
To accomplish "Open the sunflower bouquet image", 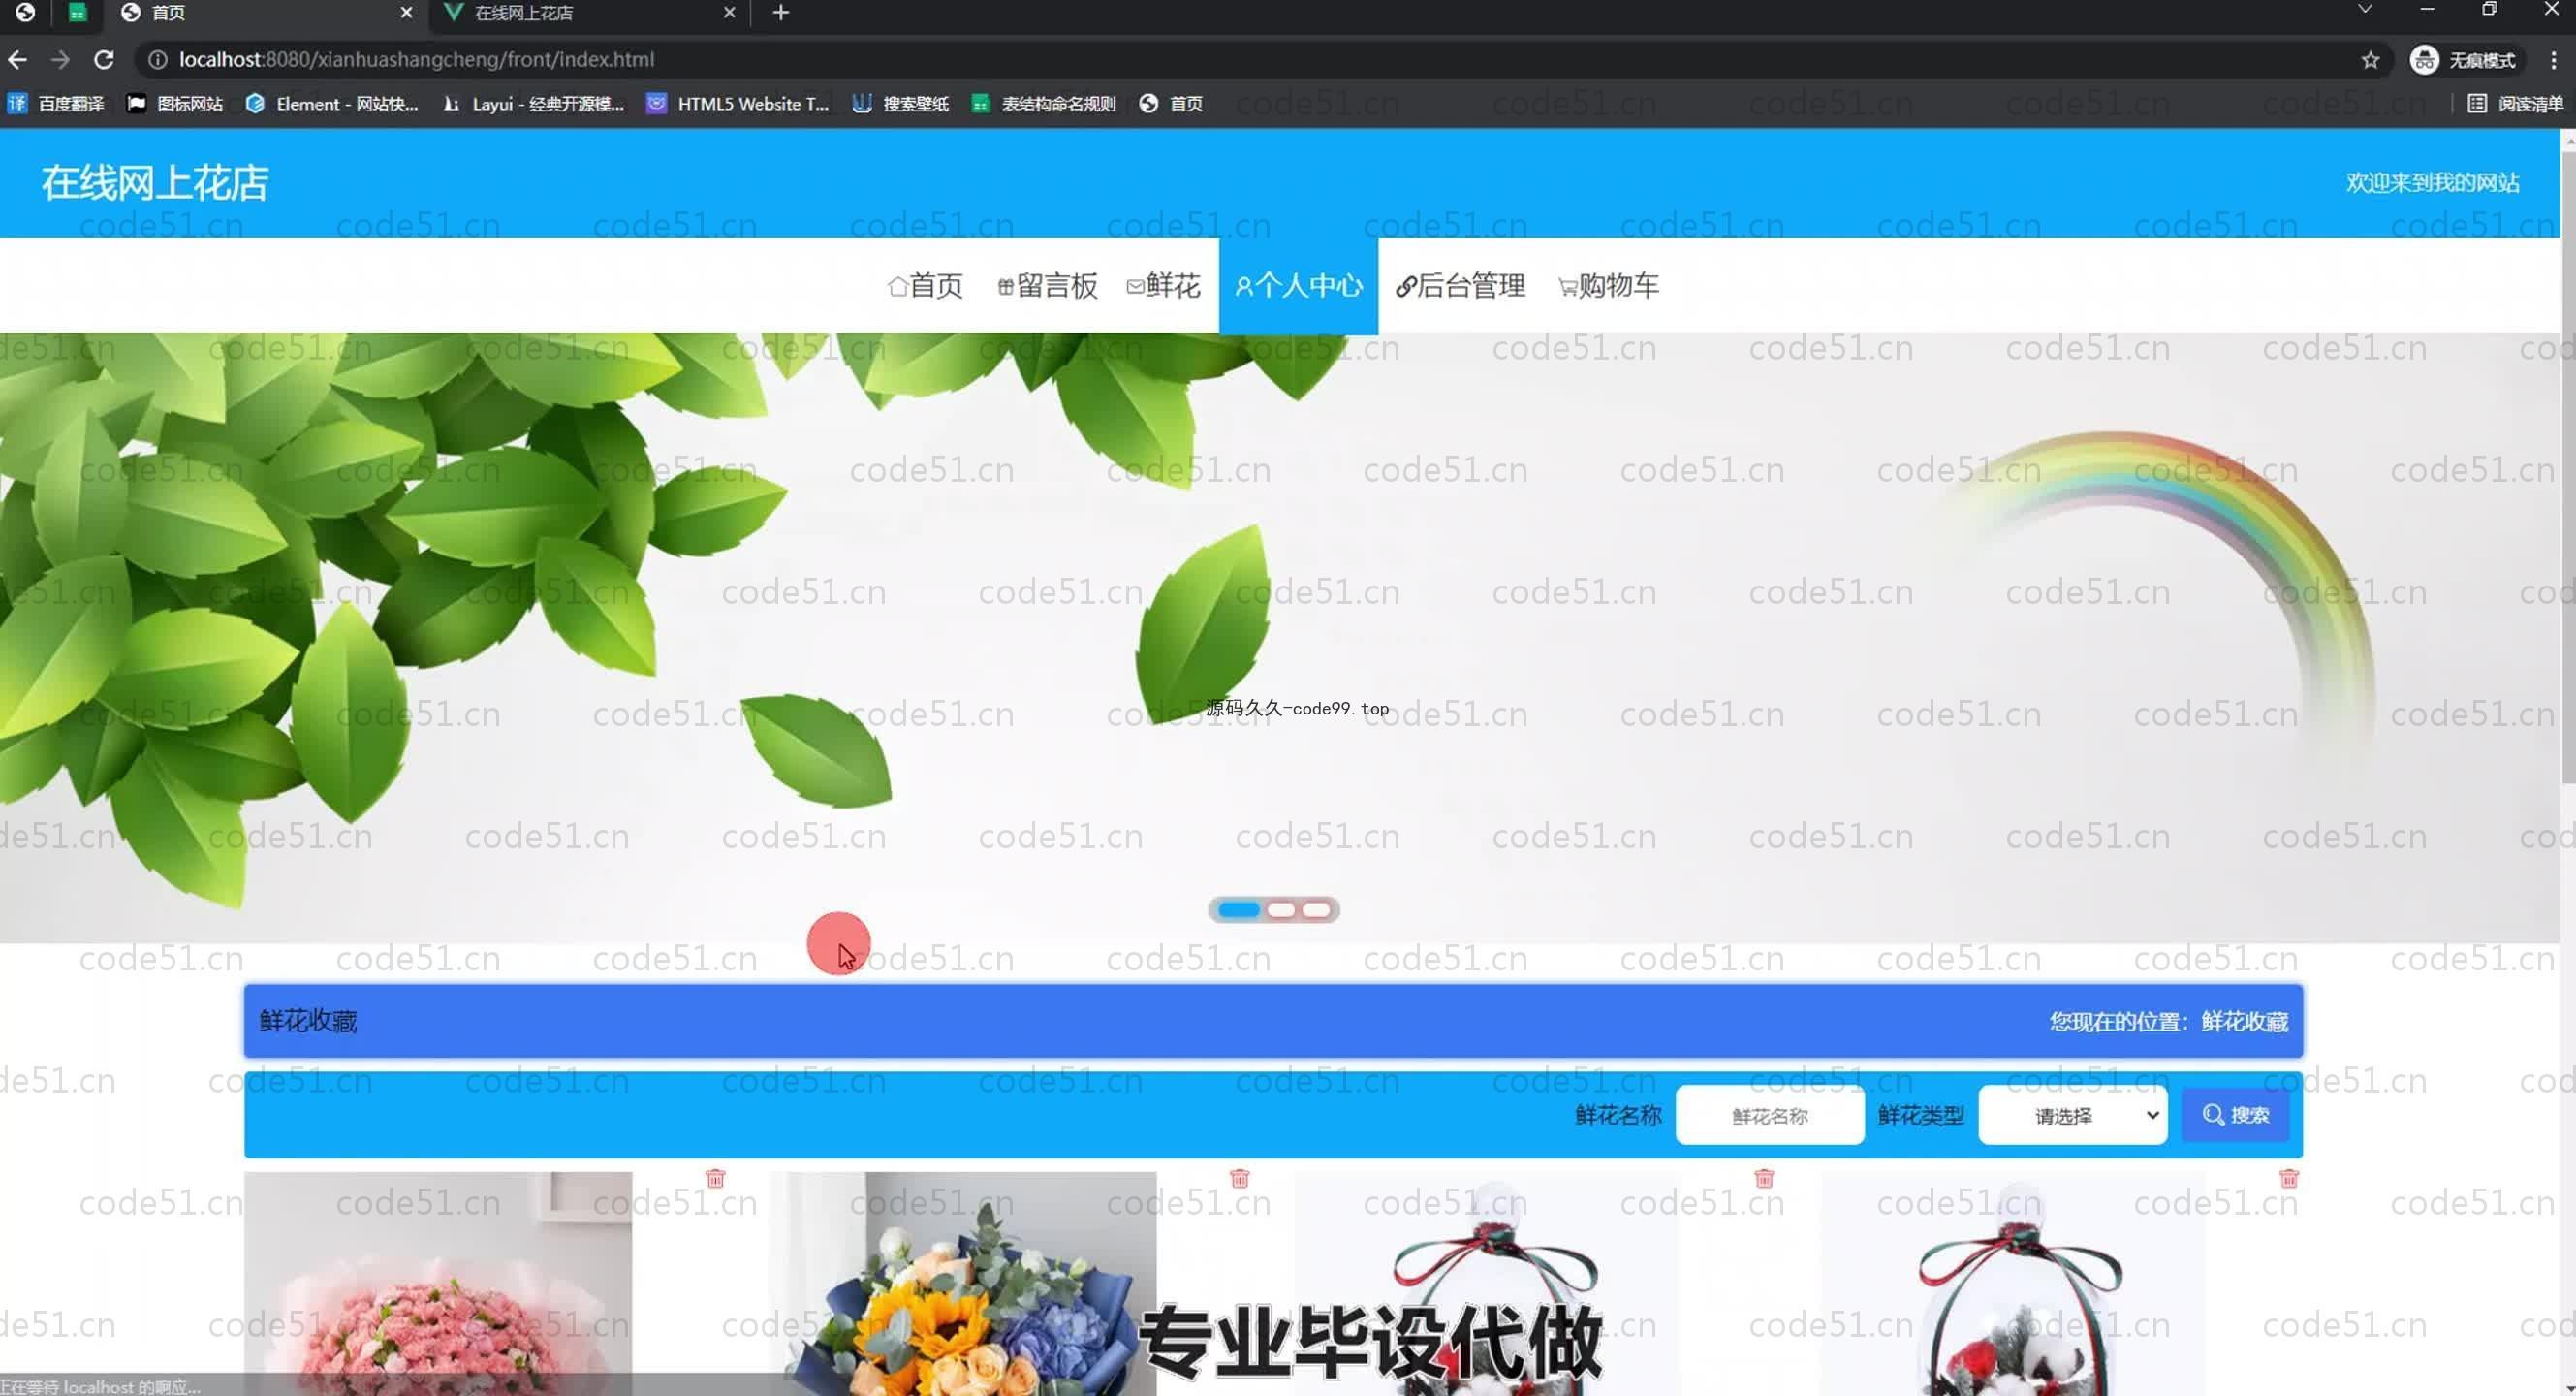I will [963, 1284].
